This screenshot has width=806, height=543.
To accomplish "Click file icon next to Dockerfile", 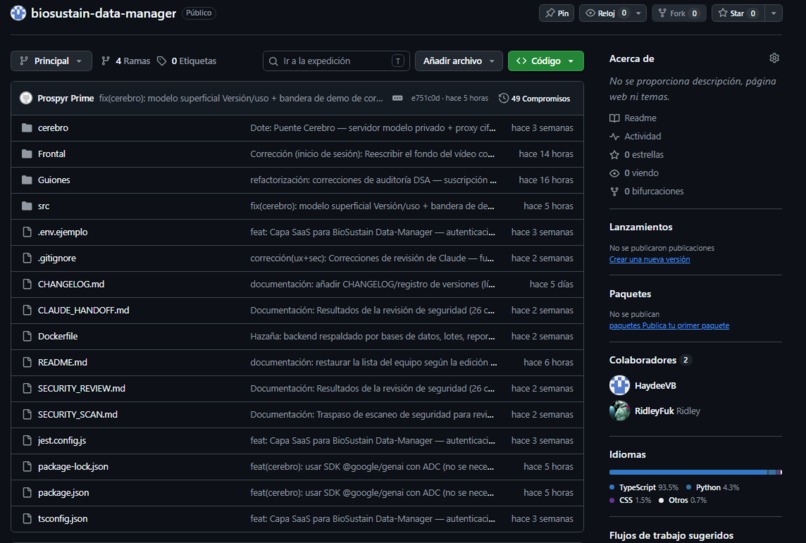I will (x=27, y=336).
